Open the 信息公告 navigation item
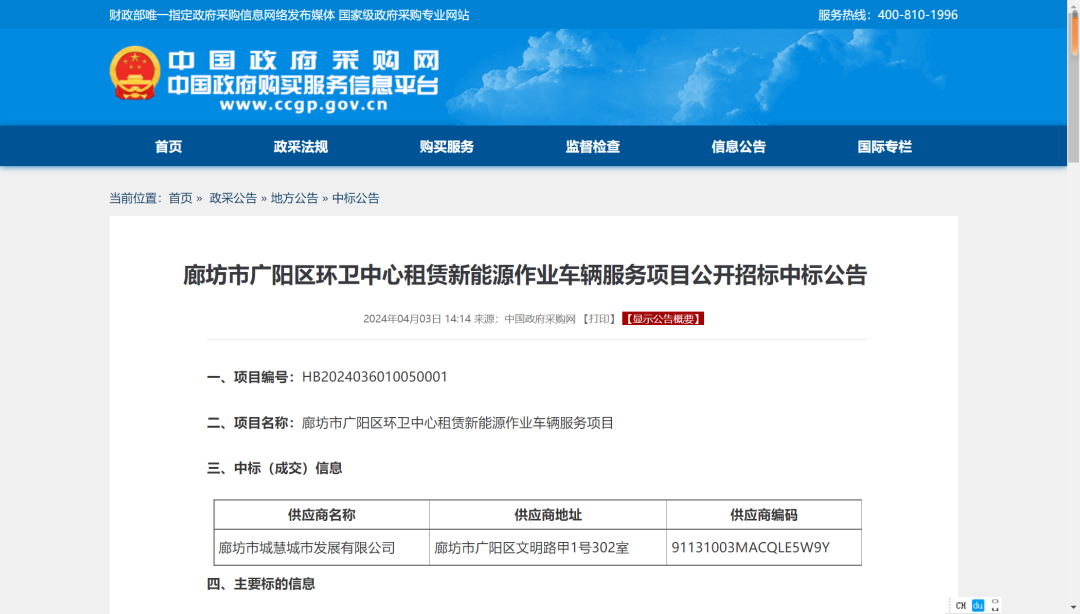Viewport: 1080px width, 614px height. 739,147
